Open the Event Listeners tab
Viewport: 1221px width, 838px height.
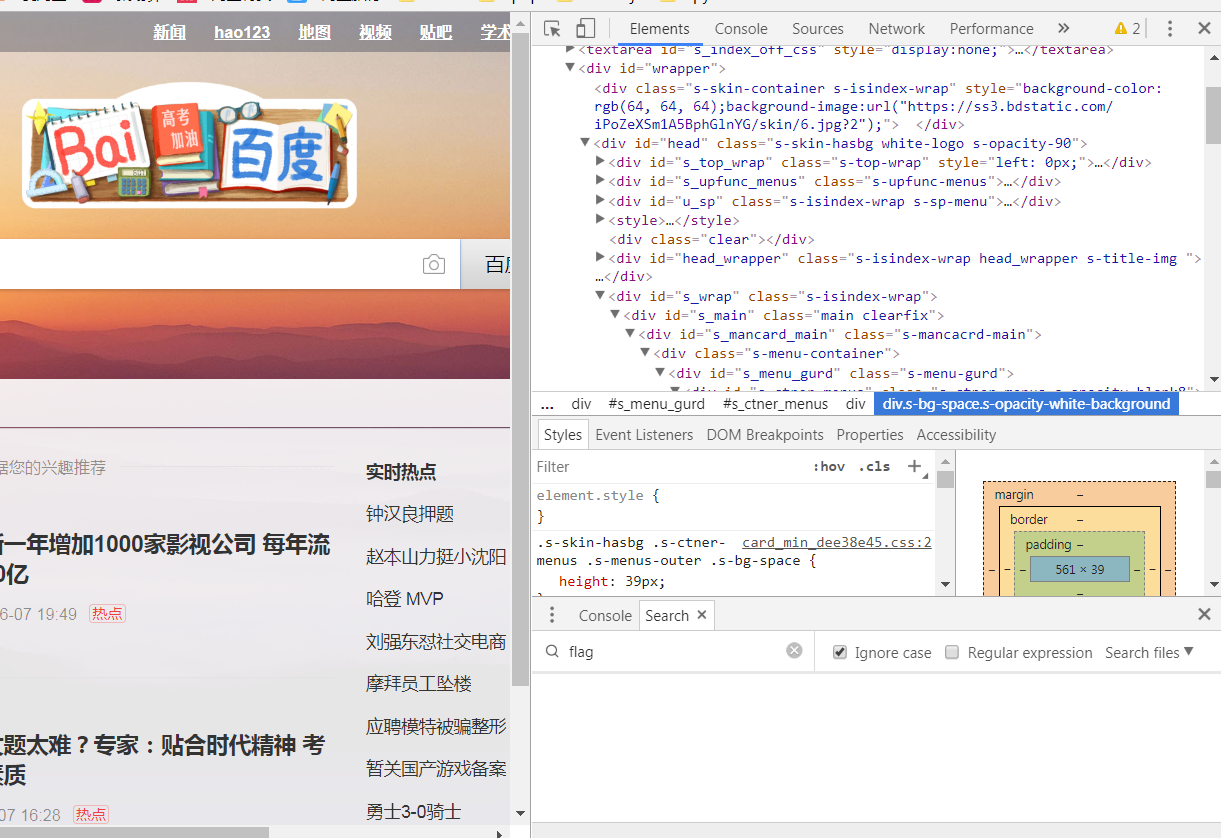[643, 435]
